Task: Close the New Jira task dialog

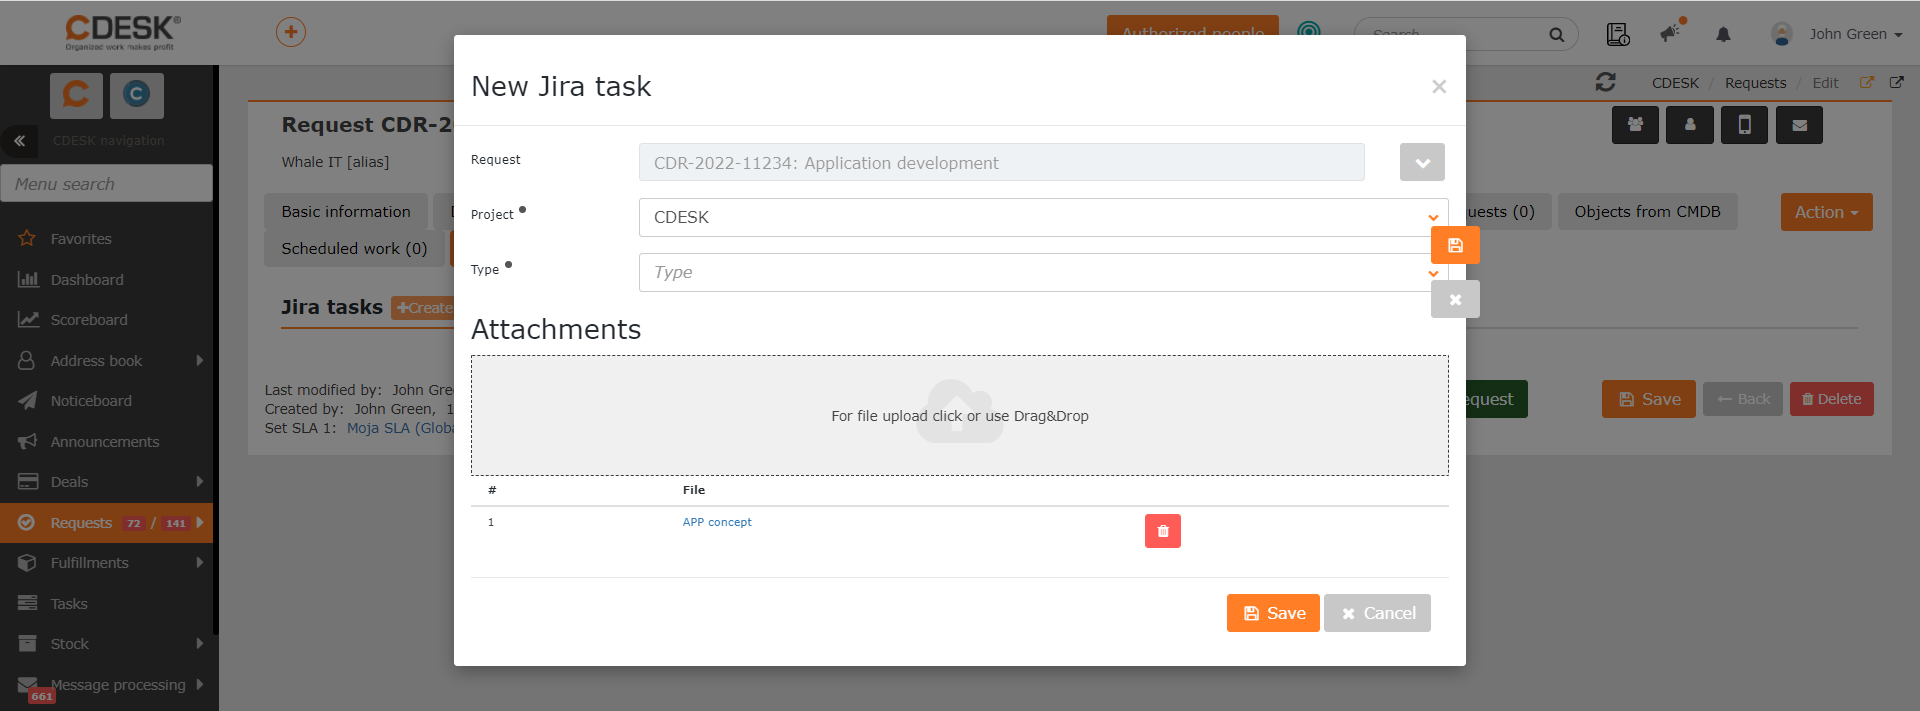Action: [1439, 87]
